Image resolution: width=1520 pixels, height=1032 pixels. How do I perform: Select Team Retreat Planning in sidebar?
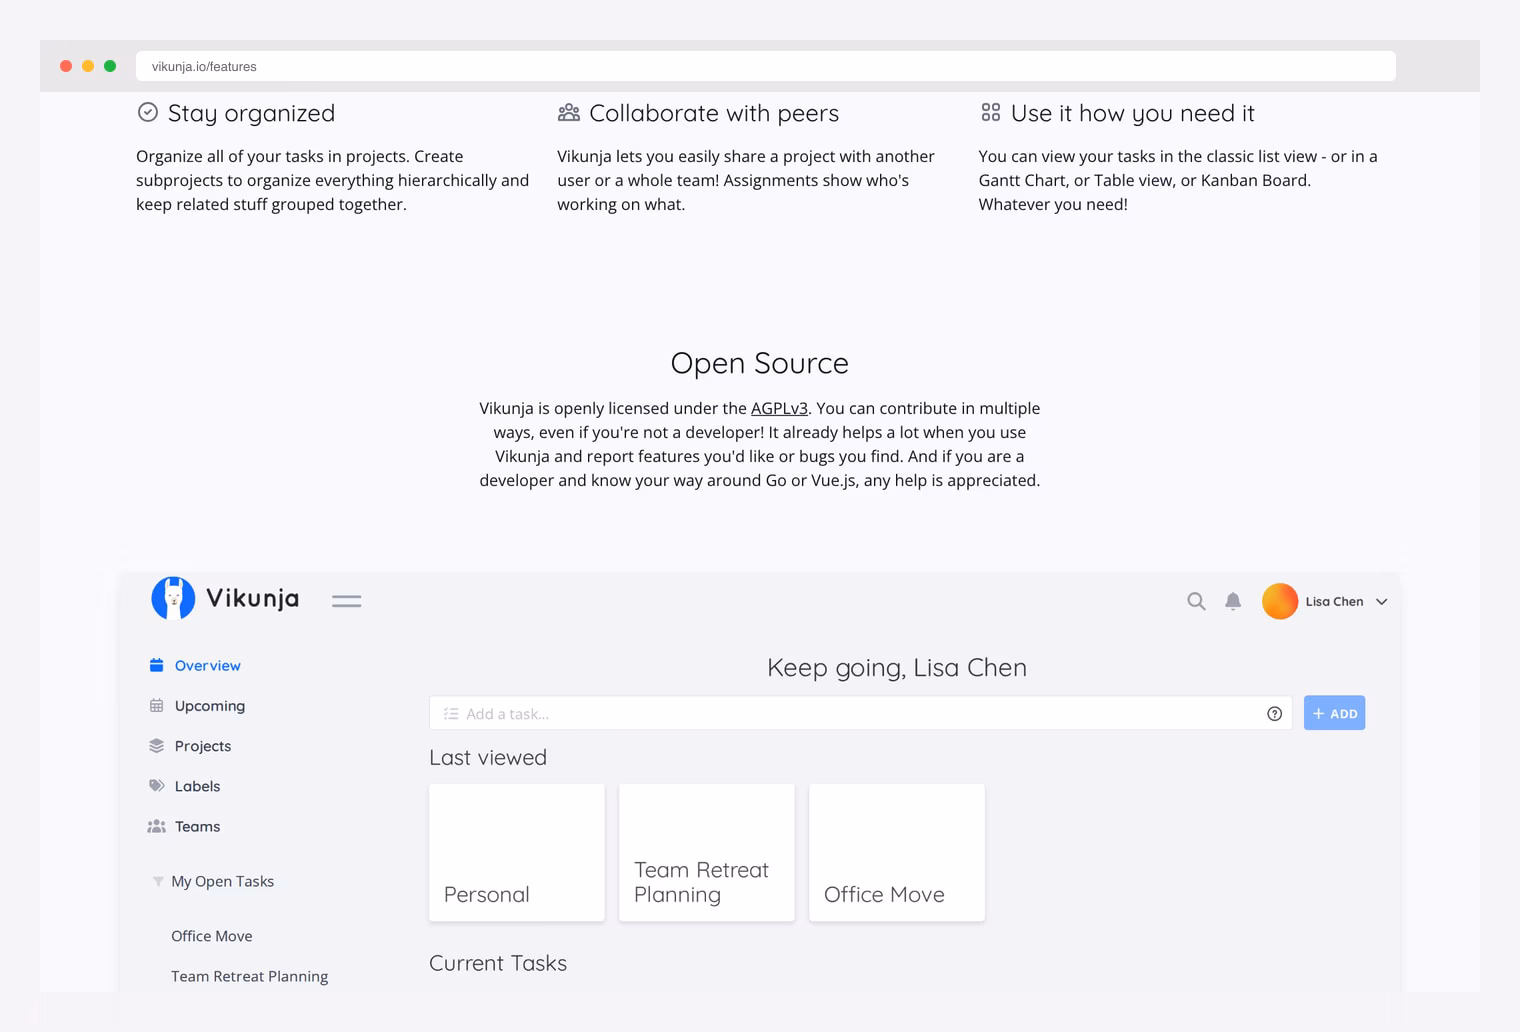250,976
